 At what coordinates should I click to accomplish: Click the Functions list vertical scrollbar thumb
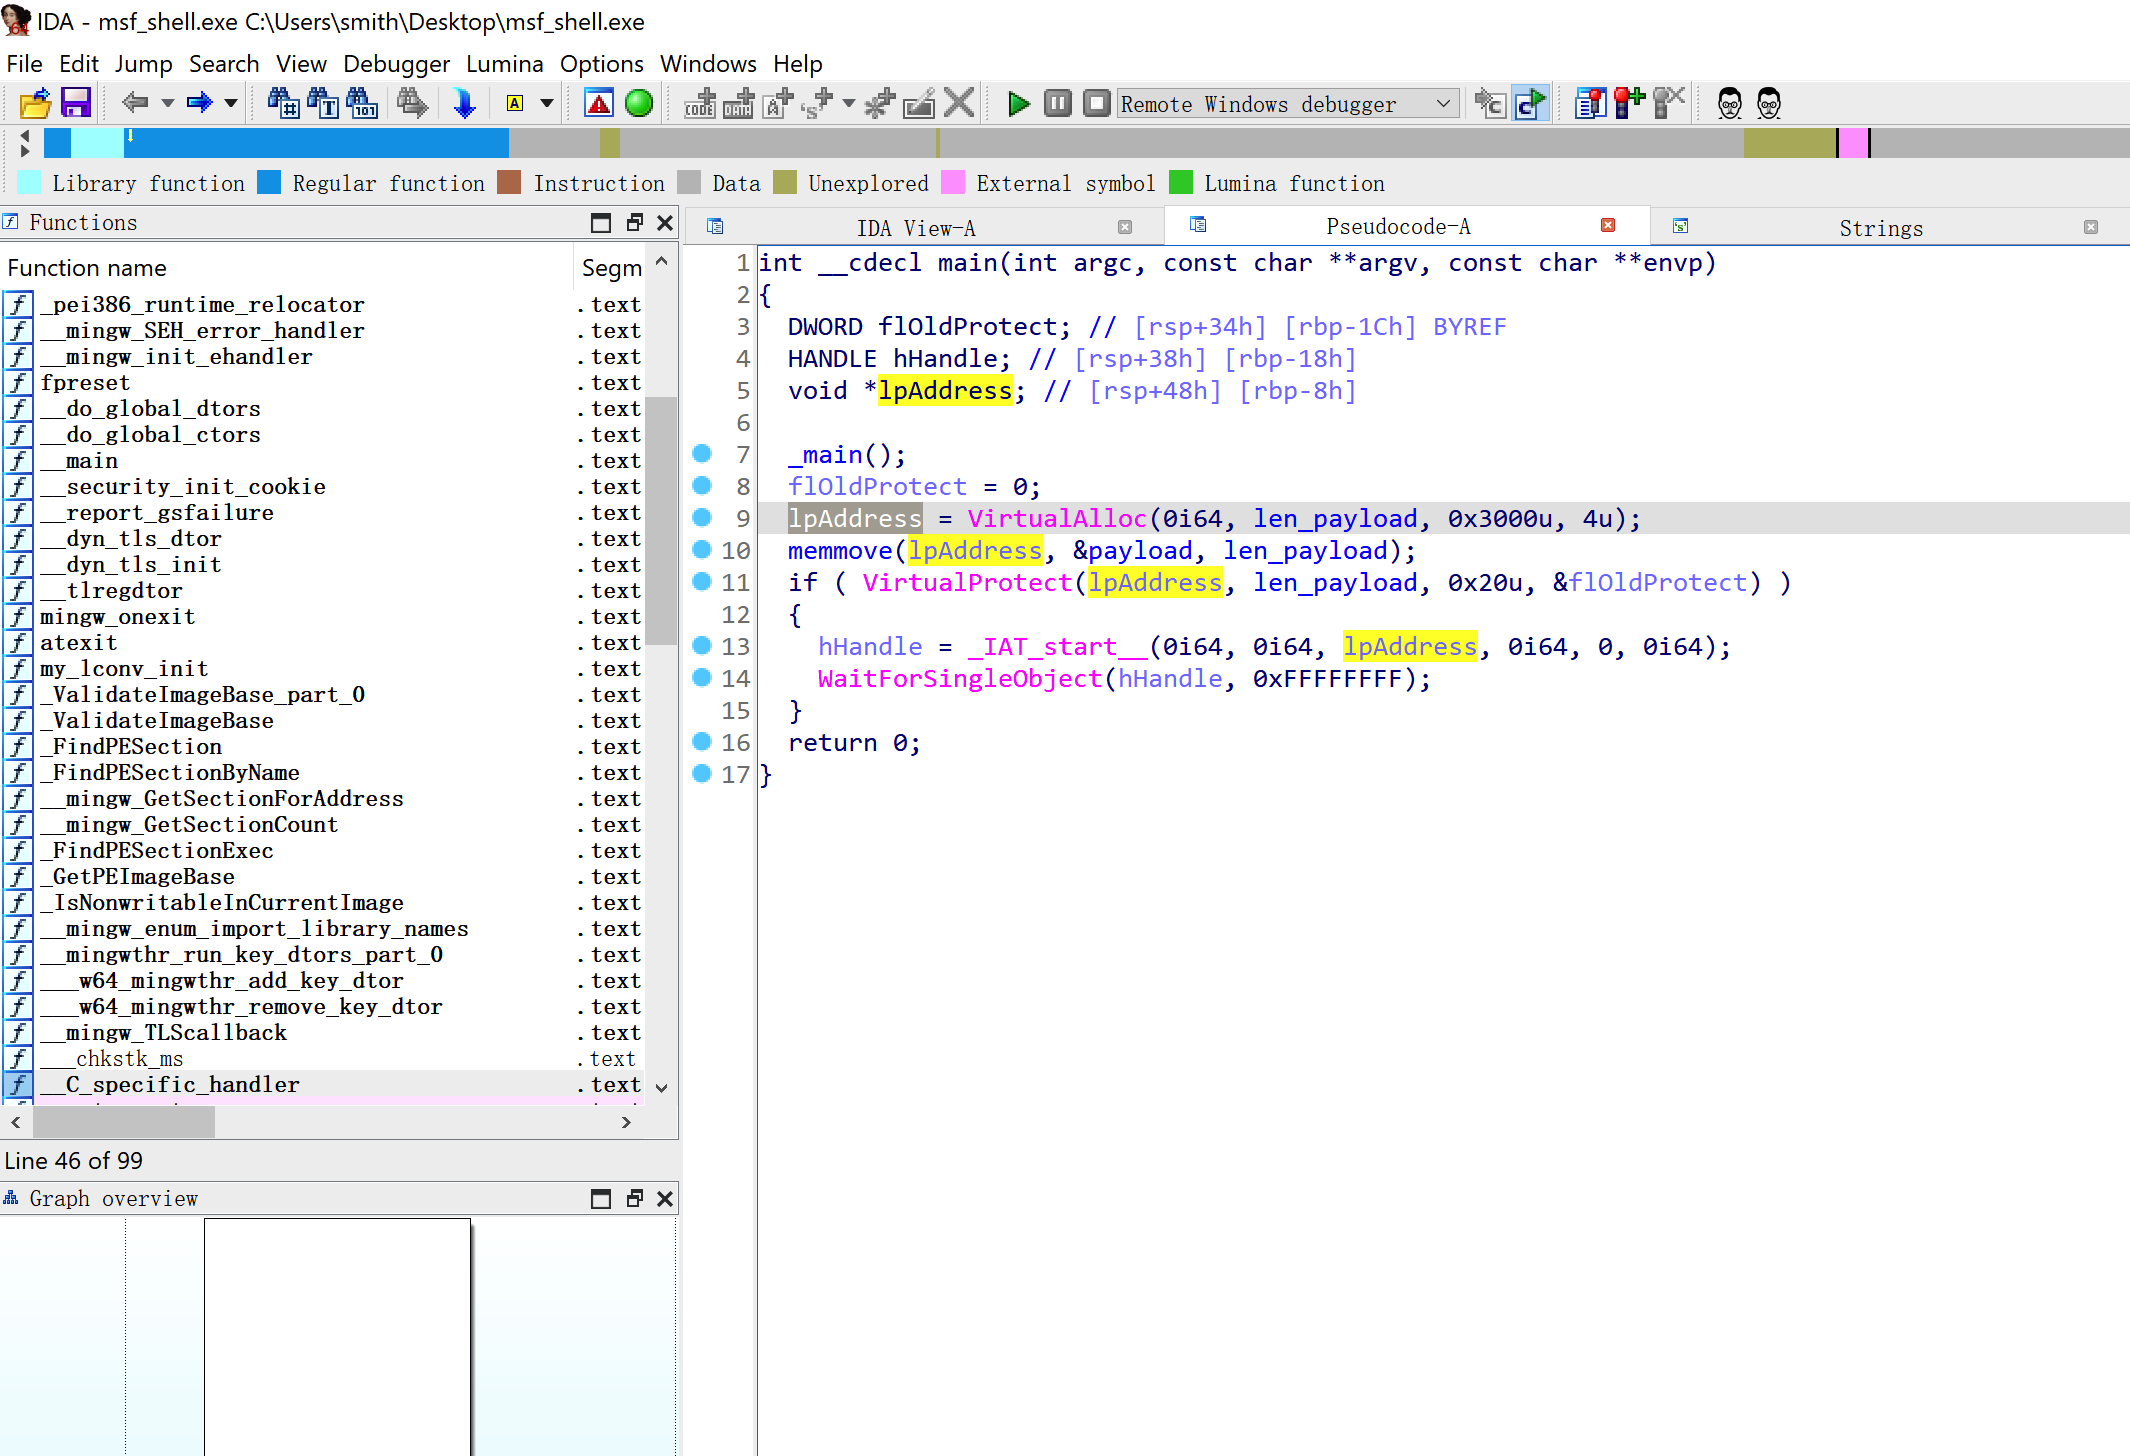[661, 521]
